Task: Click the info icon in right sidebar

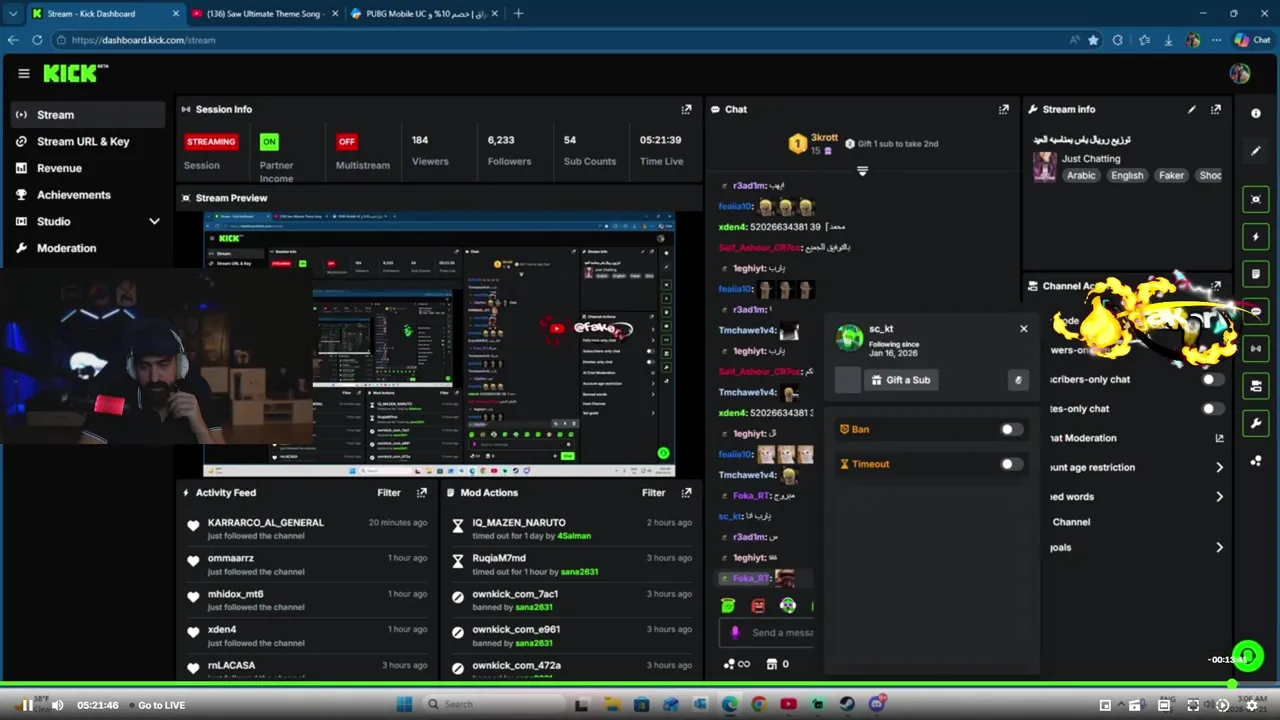Action: (1256, 113)
